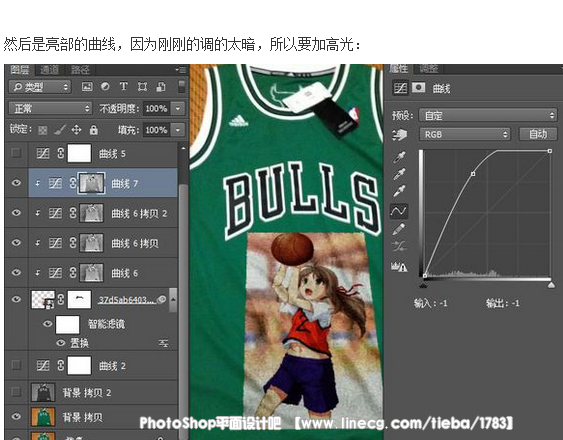This screenshot has height=440, width=563.
Task: Select the smart object filter icon
Action: [x=160, y=87]
